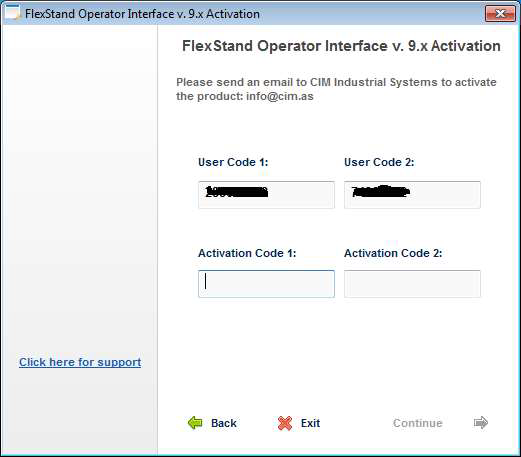
Task: Focus the Activation Code 1 input field
Action: pos(266,284)
